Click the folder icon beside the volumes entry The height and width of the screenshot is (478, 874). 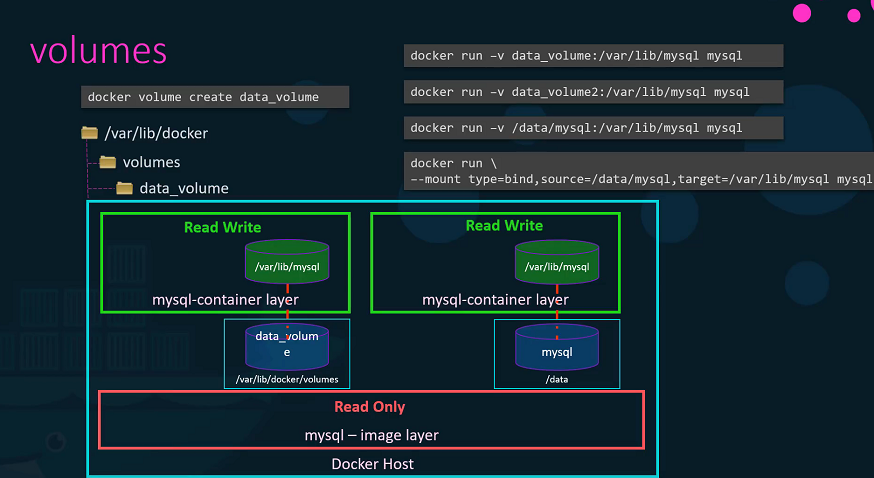[107, 162]
